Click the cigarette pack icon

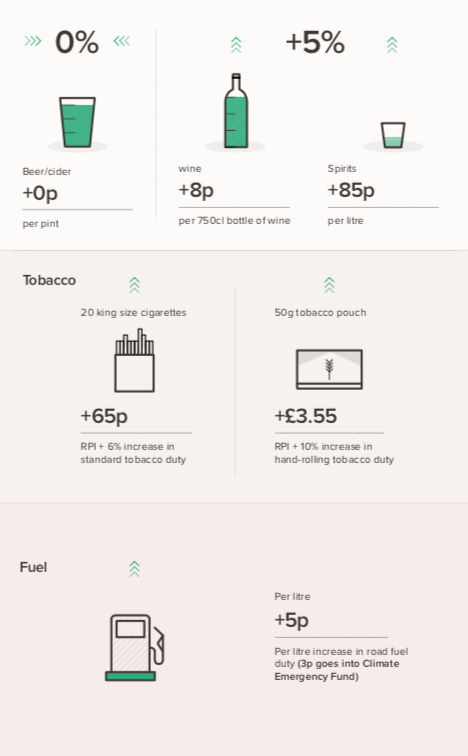pyautogui.click(x=134, y=360)
